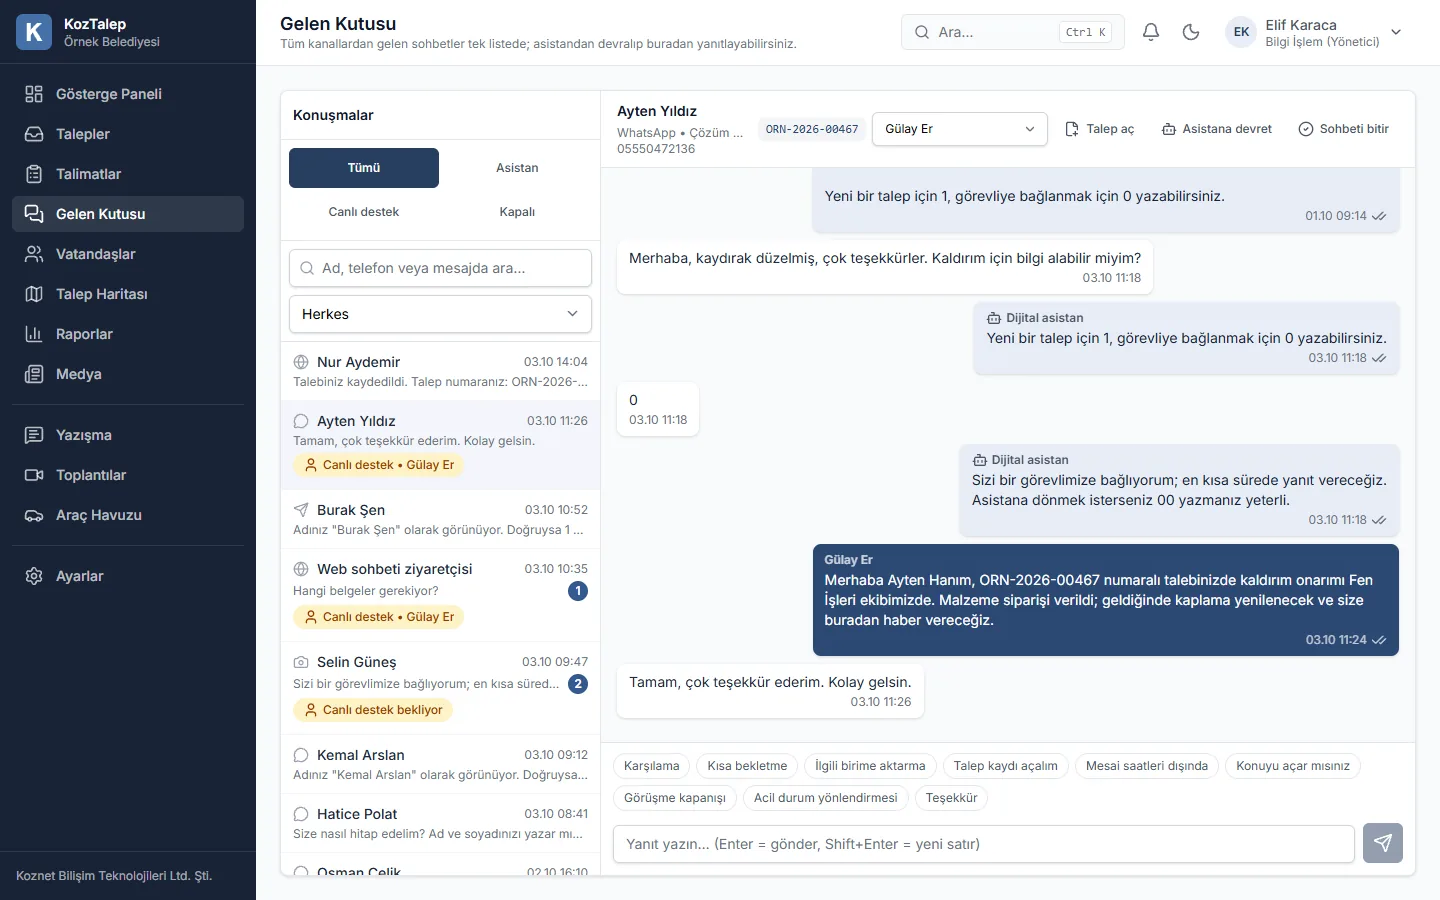Open Talep Haritası map view

pos(128,294)
